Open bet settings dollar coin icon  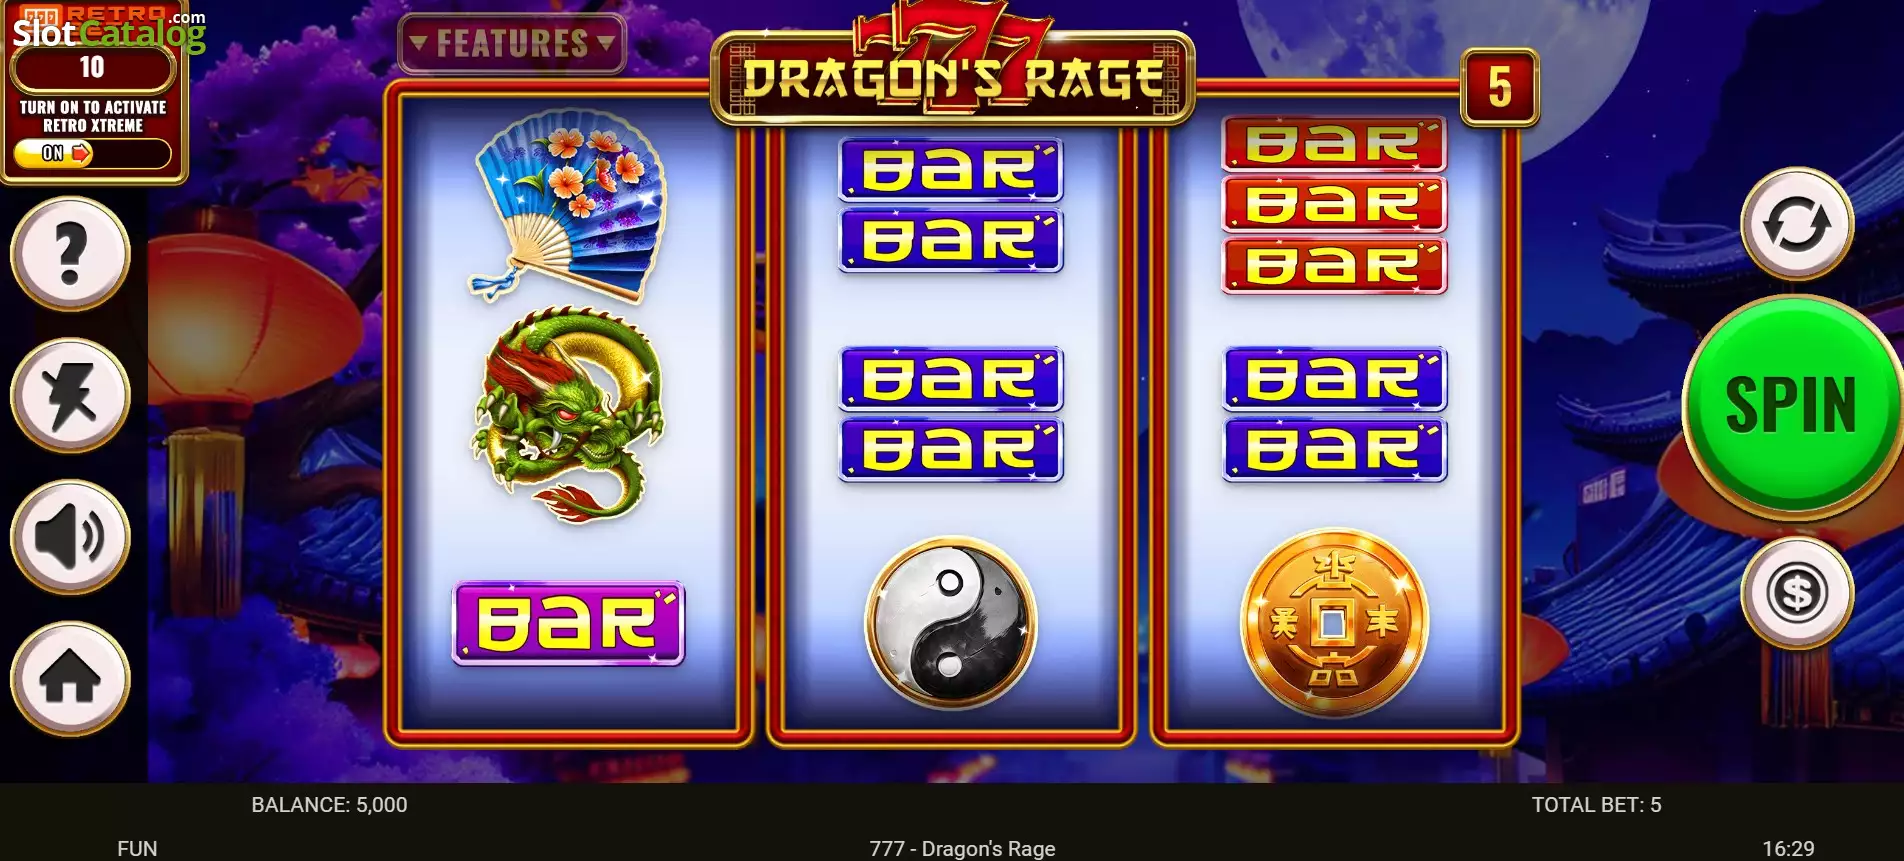coord(1797,593)
